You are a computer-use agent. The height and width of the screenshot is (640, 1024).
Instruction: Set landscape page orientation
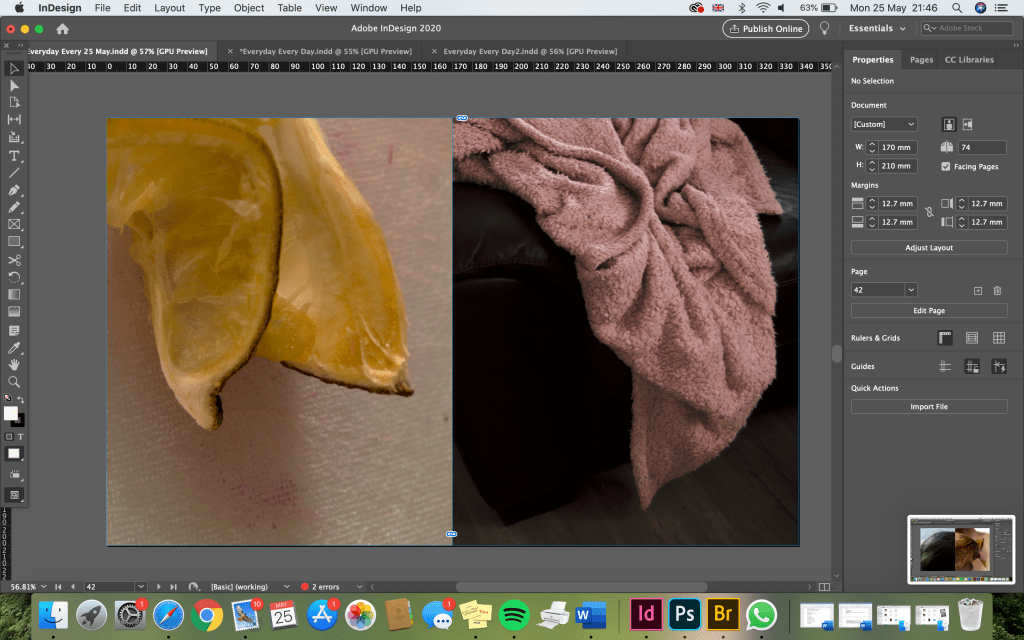click(x=967, y=124)
